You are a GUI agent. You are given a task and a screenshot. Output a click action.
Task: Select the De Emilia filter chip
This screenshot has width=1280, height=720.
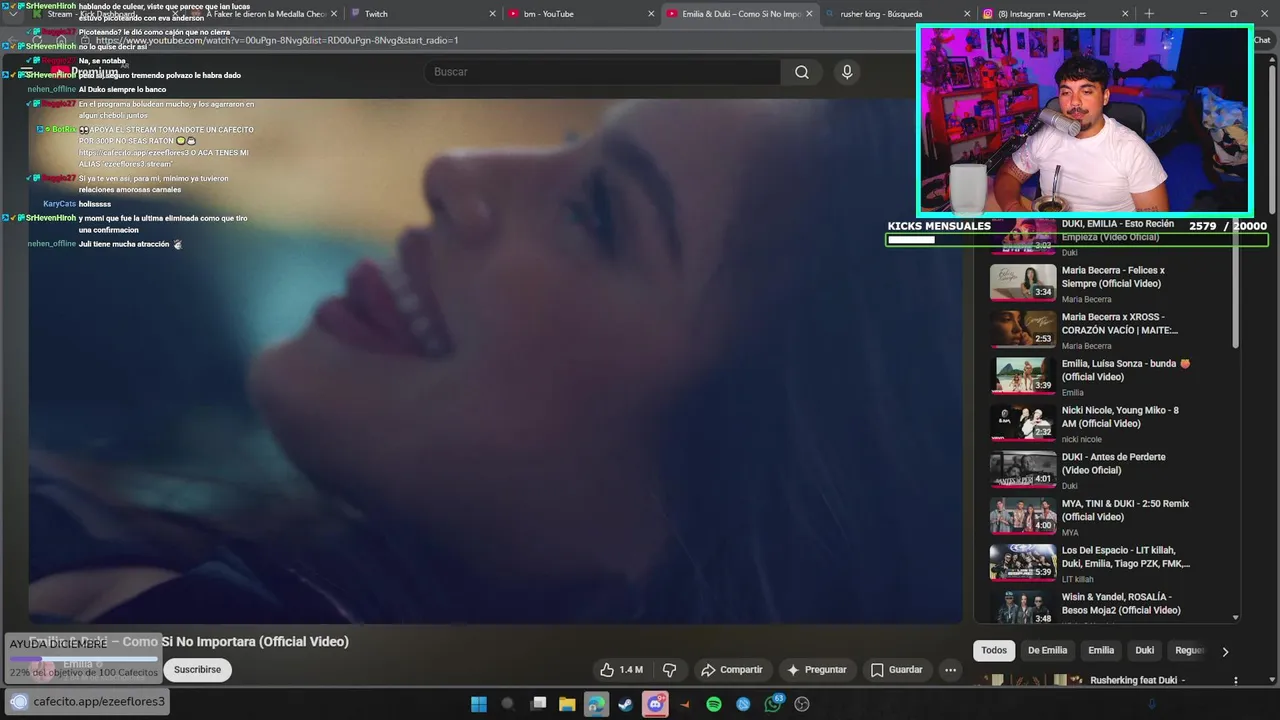[1047, 650]
